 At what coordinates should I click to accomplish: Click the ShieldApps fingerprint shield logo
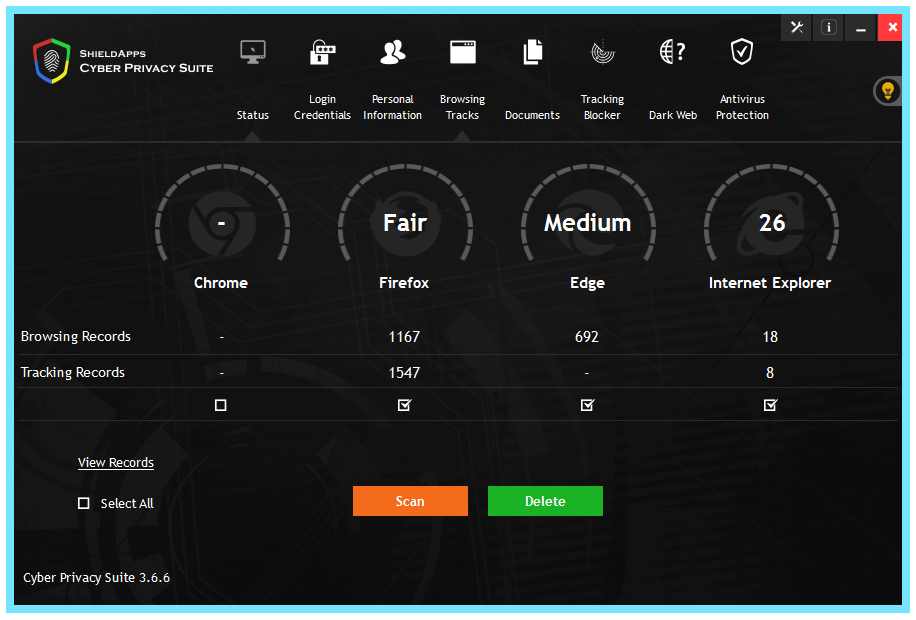click(51, 61)
